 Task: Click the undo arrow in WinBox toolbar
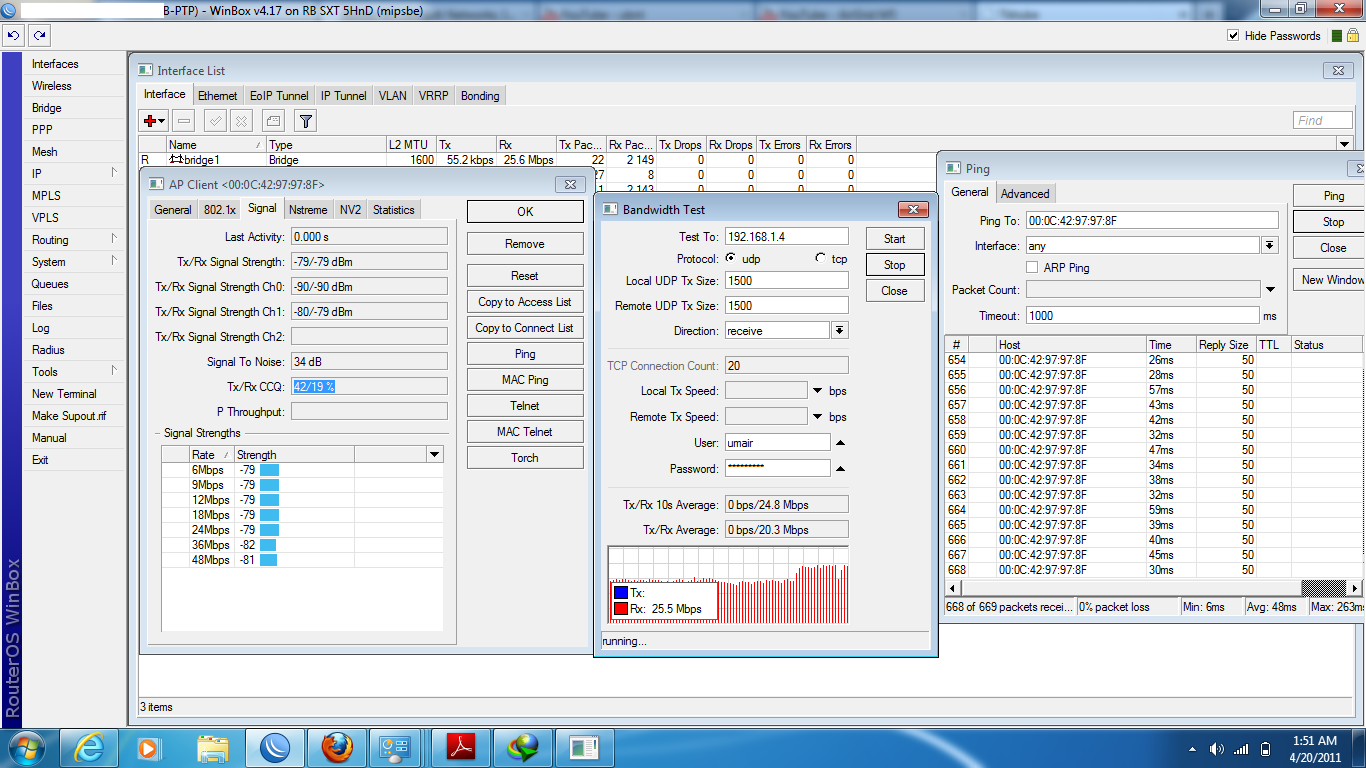(13, 35)
